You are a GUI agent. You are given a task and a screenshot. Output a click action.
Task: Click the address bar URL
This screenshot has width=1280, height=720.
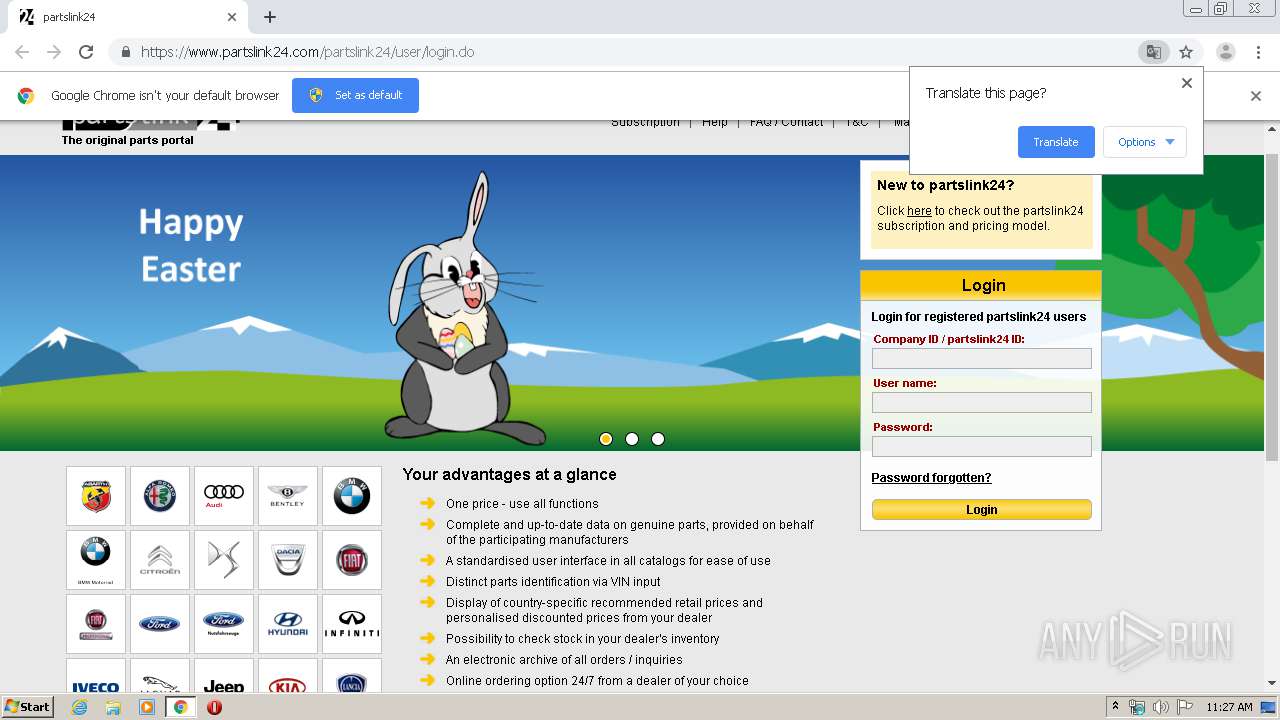[308, 52]
